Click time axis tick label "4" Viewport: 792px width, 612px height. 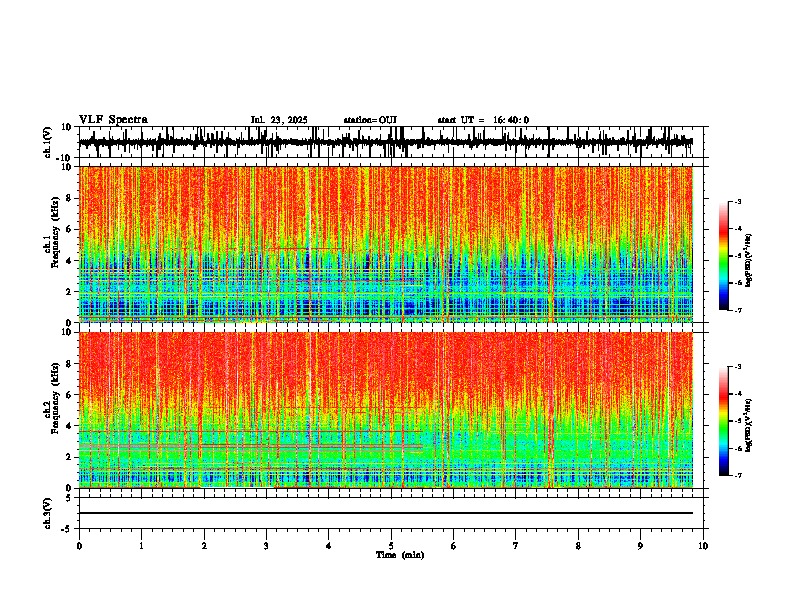pos(328,546)
